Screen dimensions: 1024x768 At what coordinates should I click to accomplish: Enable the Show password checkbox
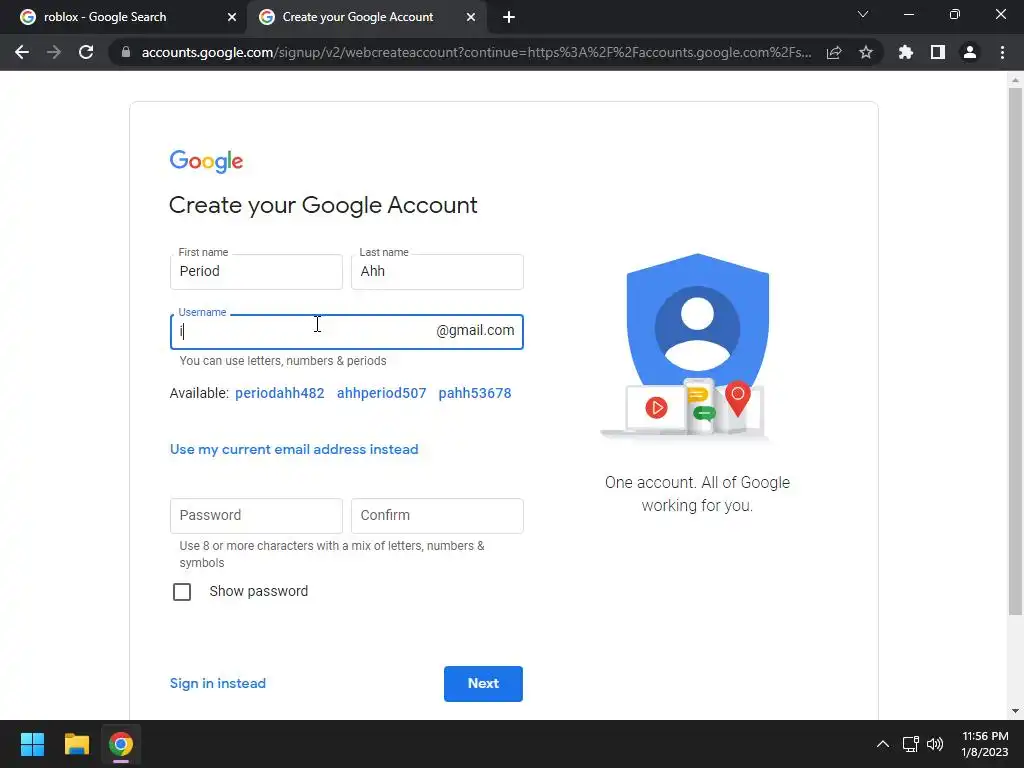182,592
